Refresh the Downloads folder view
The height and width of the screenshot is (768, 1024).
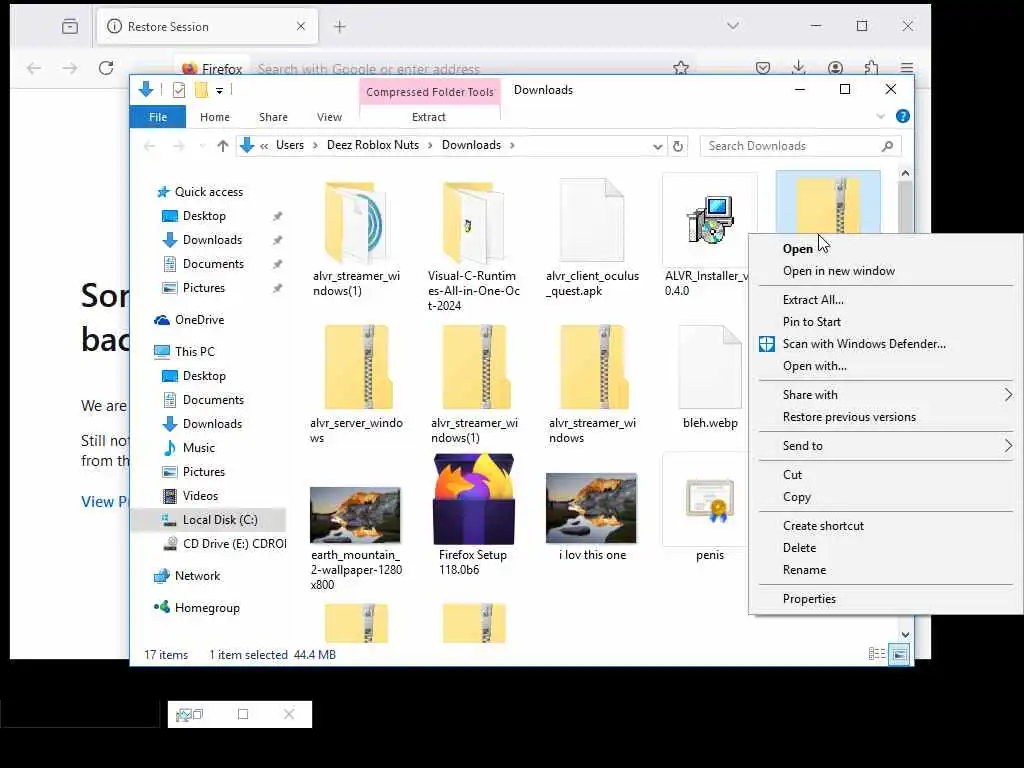tap(678, 146)
